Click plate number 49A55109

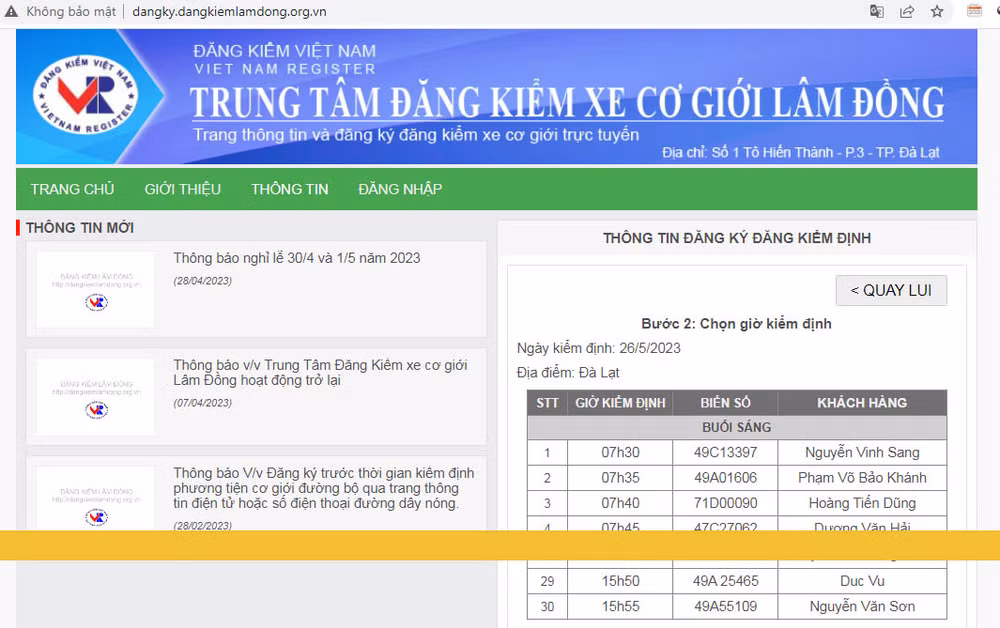point(725,606)
